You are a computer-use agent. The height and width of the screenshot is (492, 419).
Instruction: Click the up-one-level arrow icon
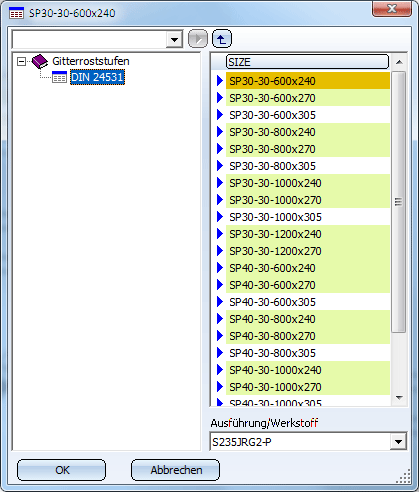pos(222,39)
